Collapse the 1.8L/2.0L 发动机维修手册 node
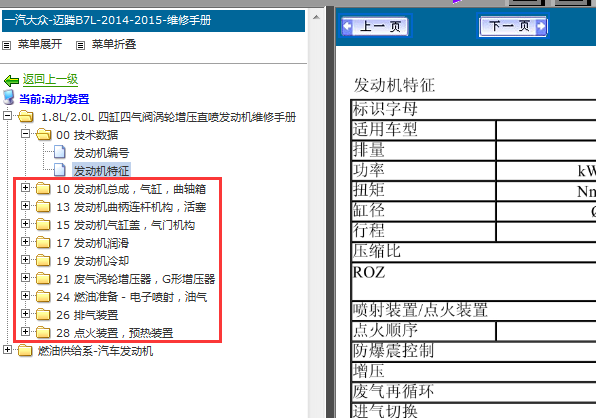The image size is (596, 418). (x=7, y=116)
